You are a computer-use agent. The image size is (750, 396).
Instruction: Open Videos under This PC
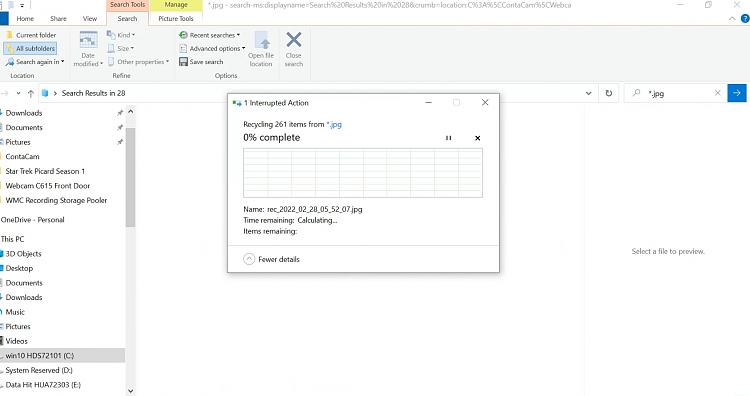pyautogui.click(x=16, y=341)
